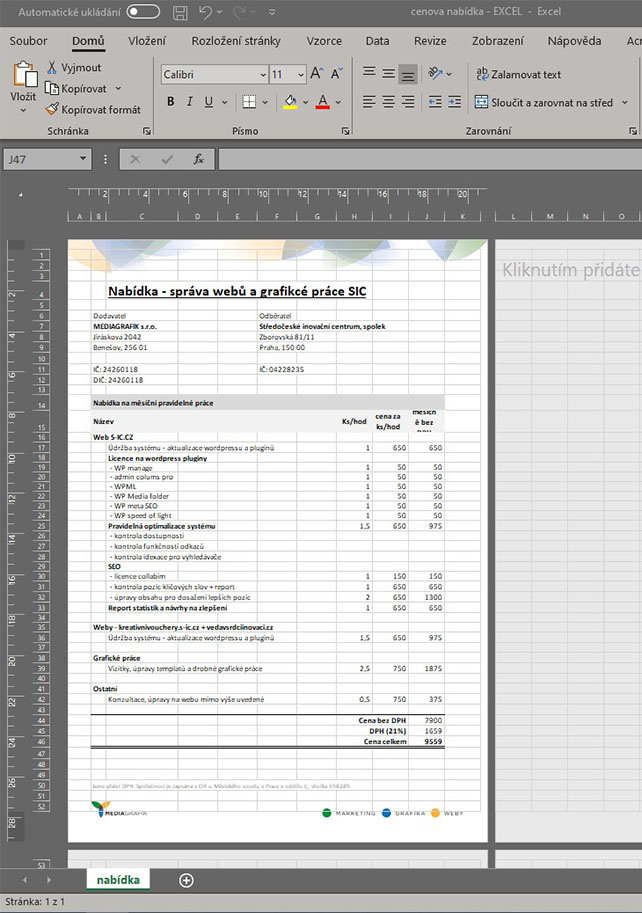Click the Undo arrow icon
The height and width of the screenshot is (913, 642).
click(206, 12)
